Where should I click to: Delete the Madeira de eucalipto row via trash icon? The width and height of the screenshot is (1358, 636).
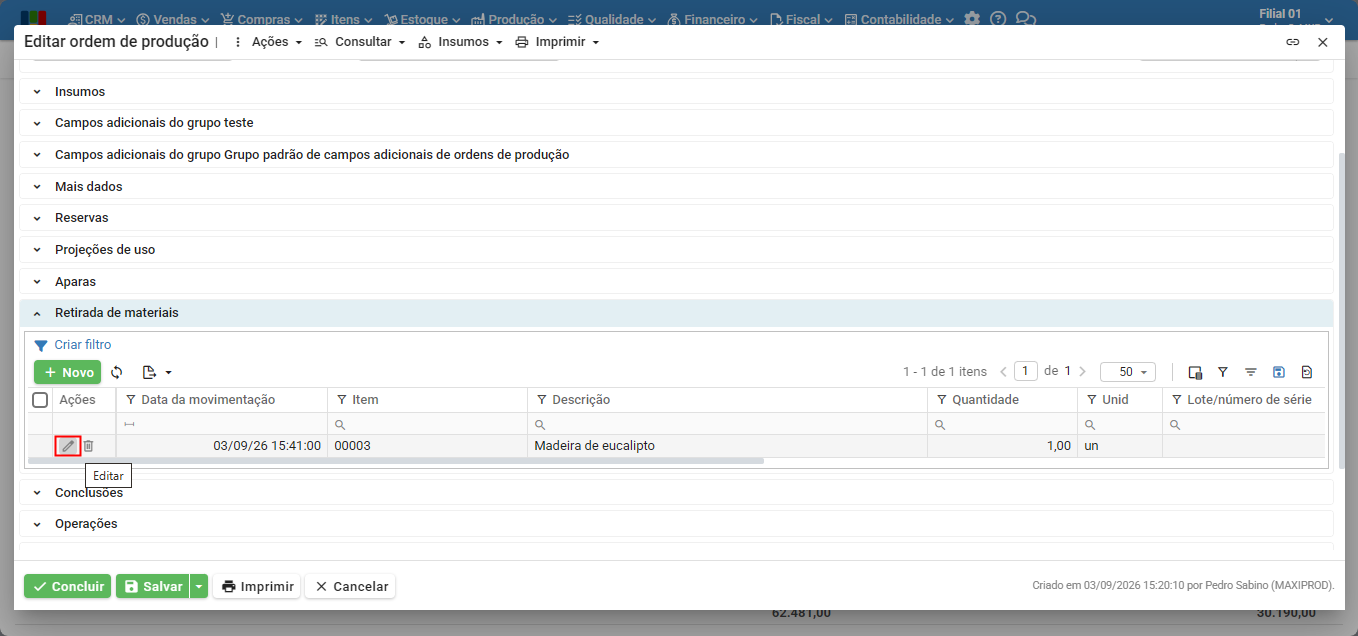point(88,446)
